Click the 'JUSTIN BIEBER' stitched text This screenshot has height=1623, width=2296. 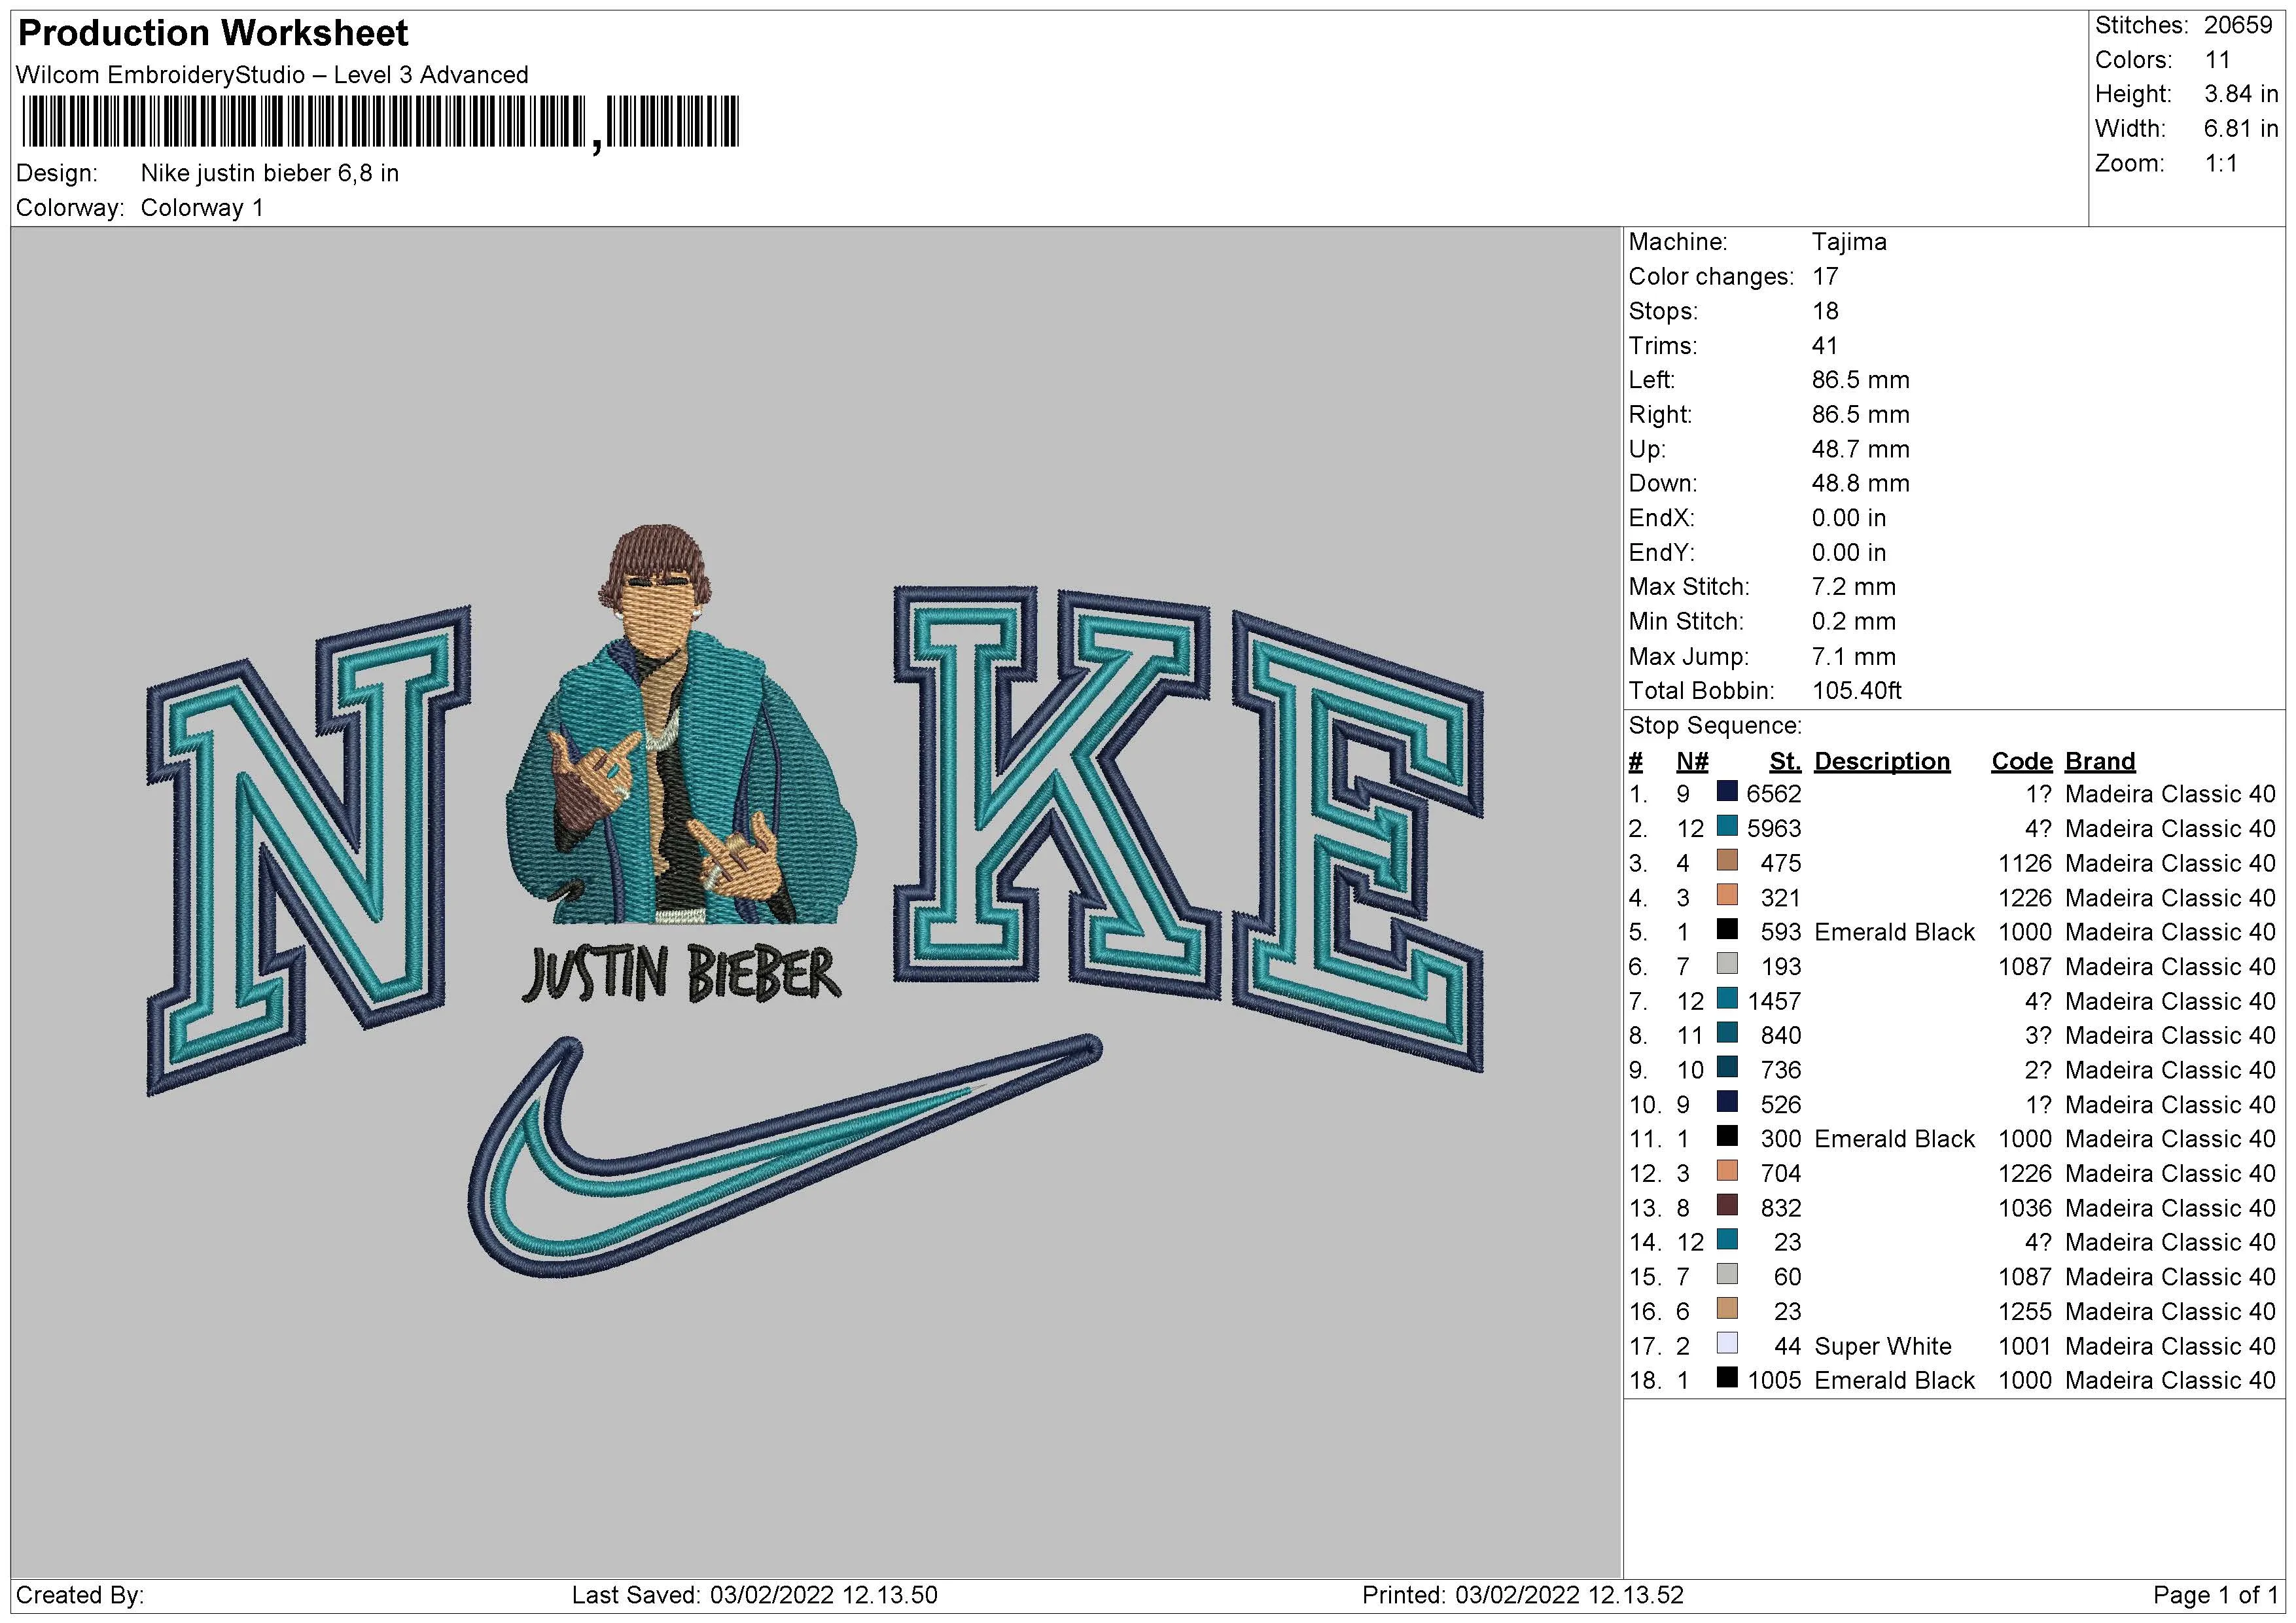click(x=682, y=974)
